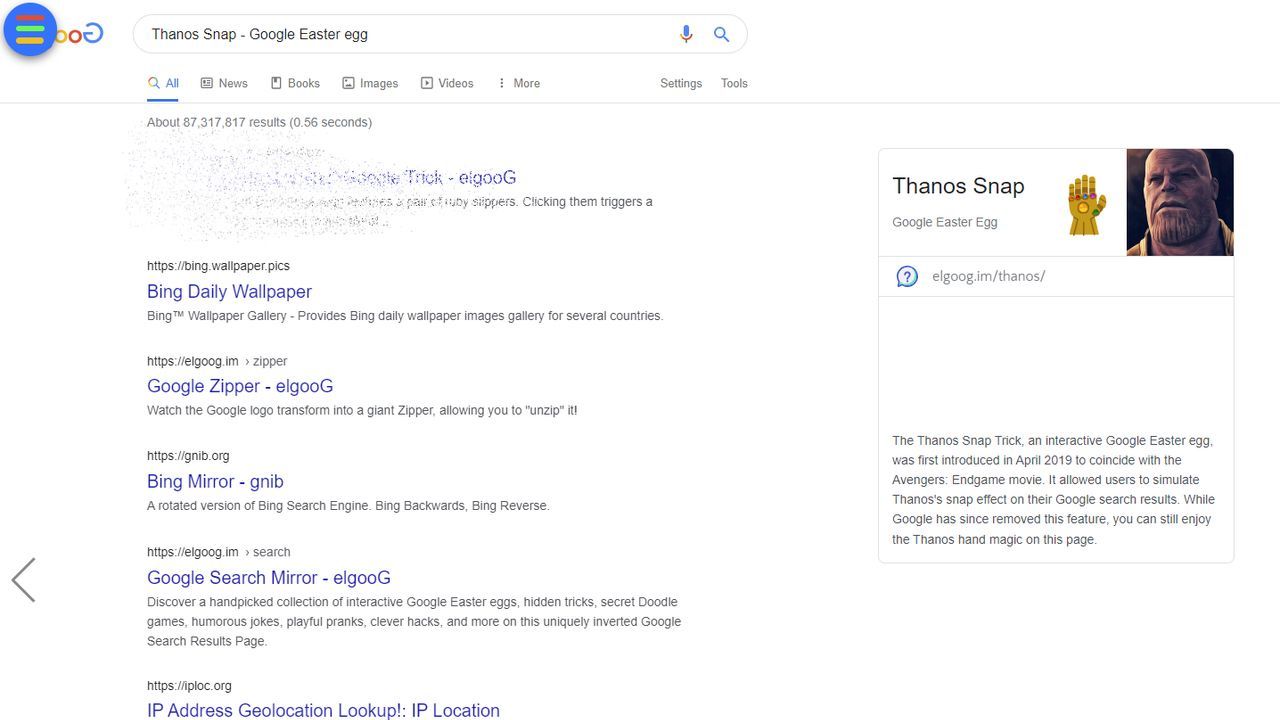Click the question bubble icon beside elgoog.im/thanos/
Screen dimensions: 1280x720
(907, 276)
